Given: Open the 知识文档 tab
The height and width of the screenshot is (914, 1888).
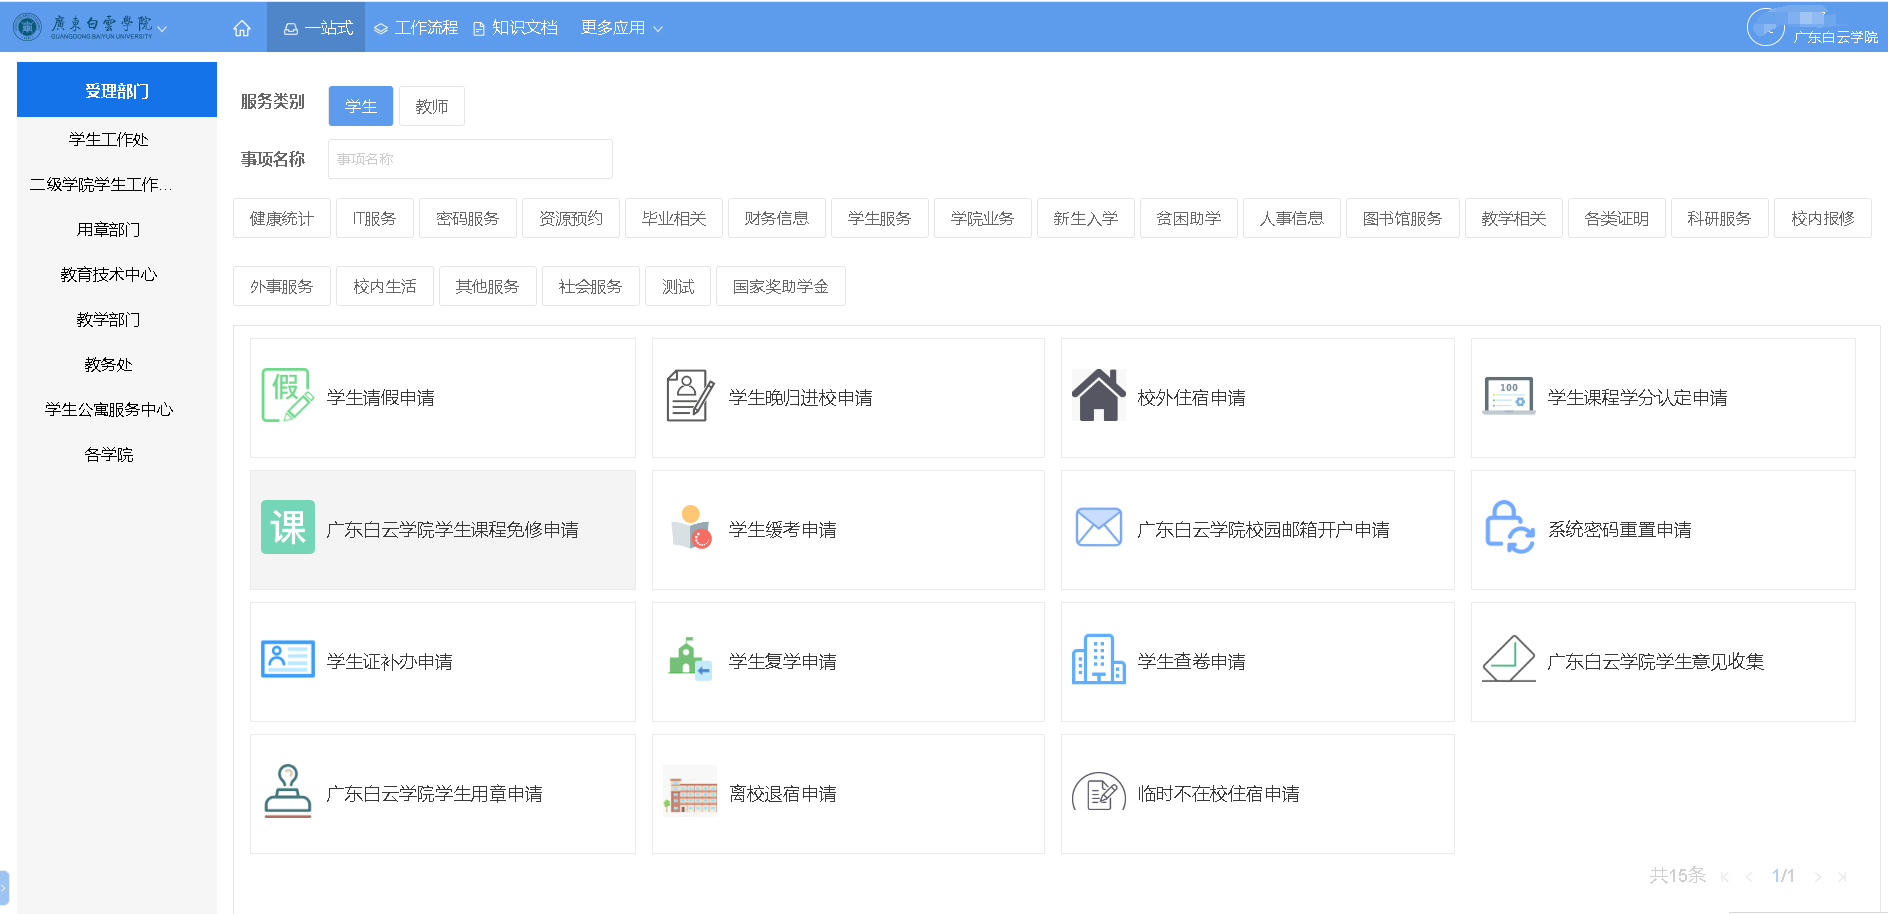Looking at the screenshot, I should pyautogui.click(x=515, y=28).
